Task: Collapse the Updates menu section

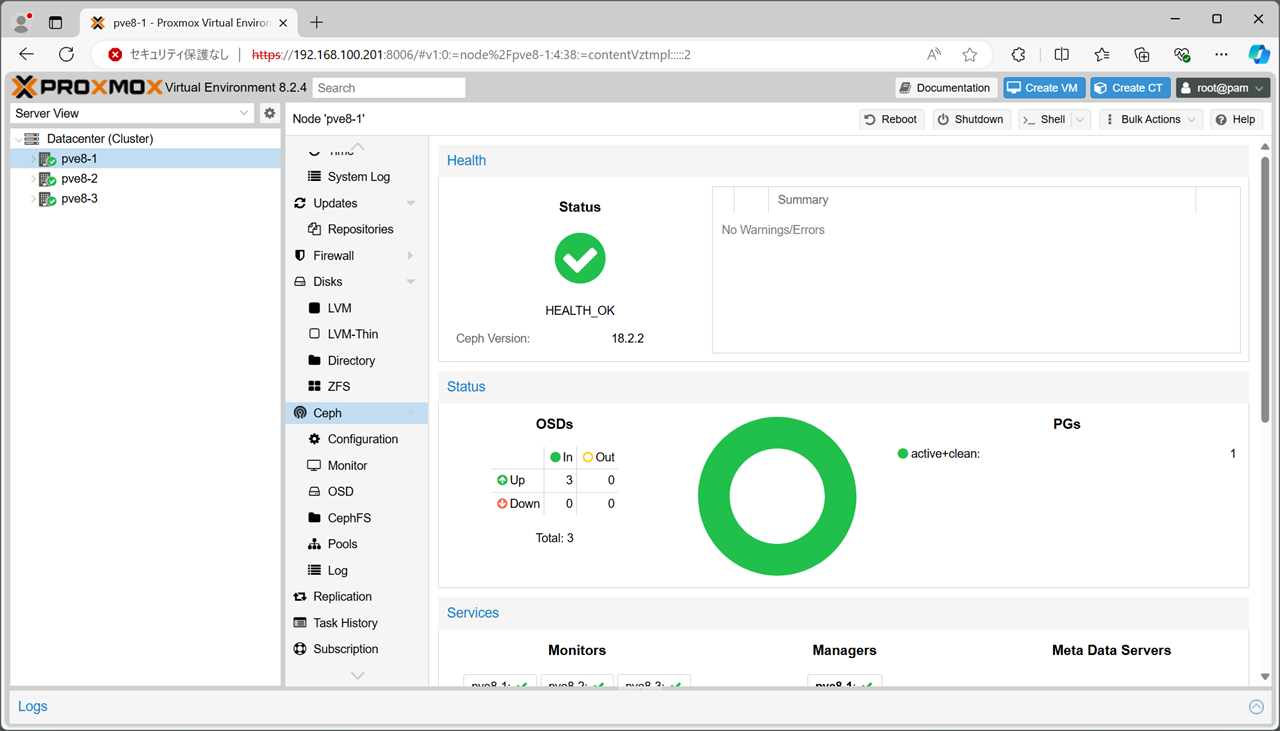Action: click(410, 203)
